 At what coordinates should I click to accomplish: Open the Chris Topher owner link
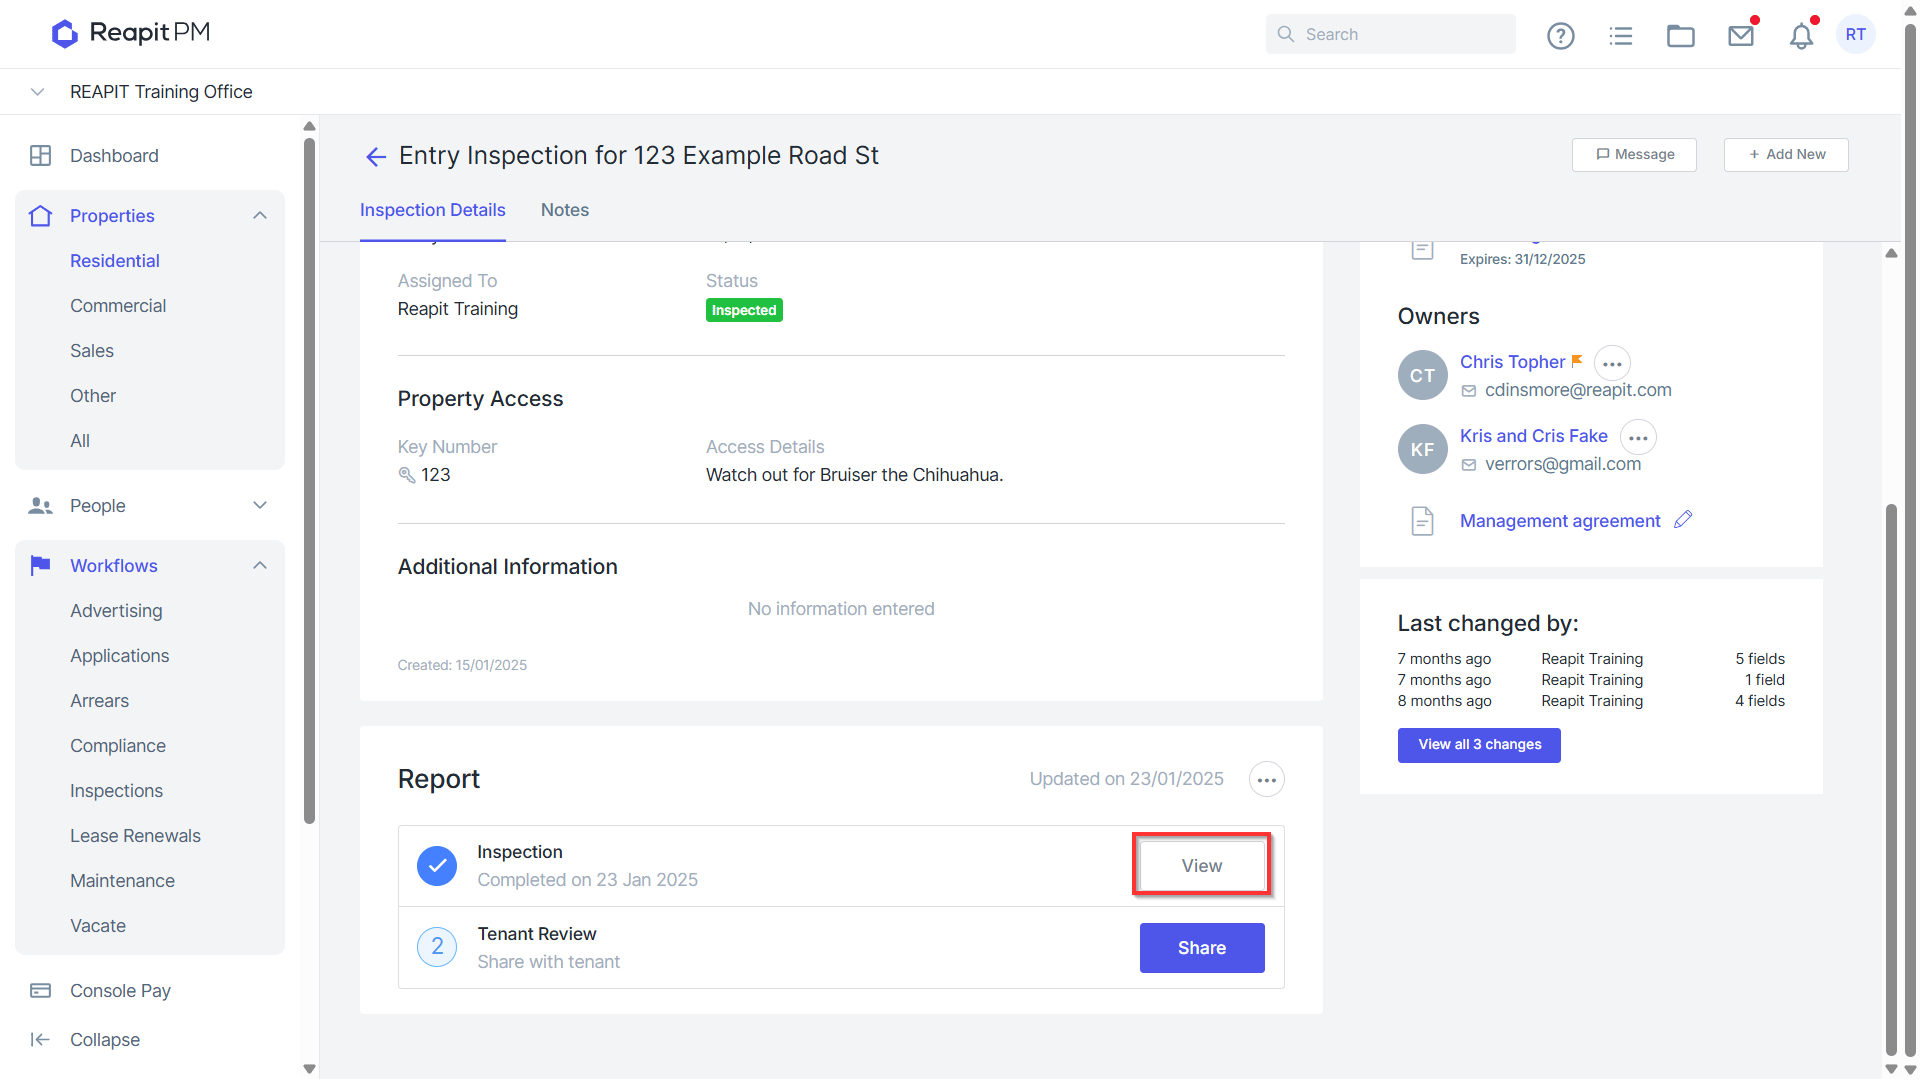coord(1512,362)
